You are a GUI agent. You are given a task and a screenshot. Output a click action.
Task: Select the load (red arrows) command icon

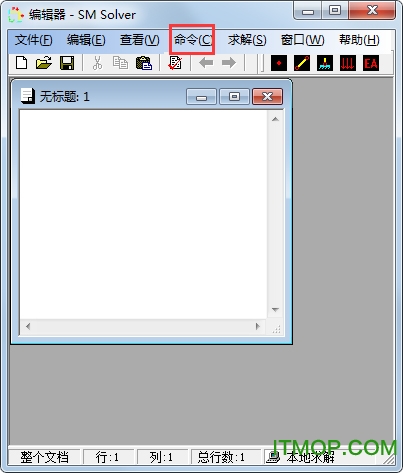(x=348, y=63)
